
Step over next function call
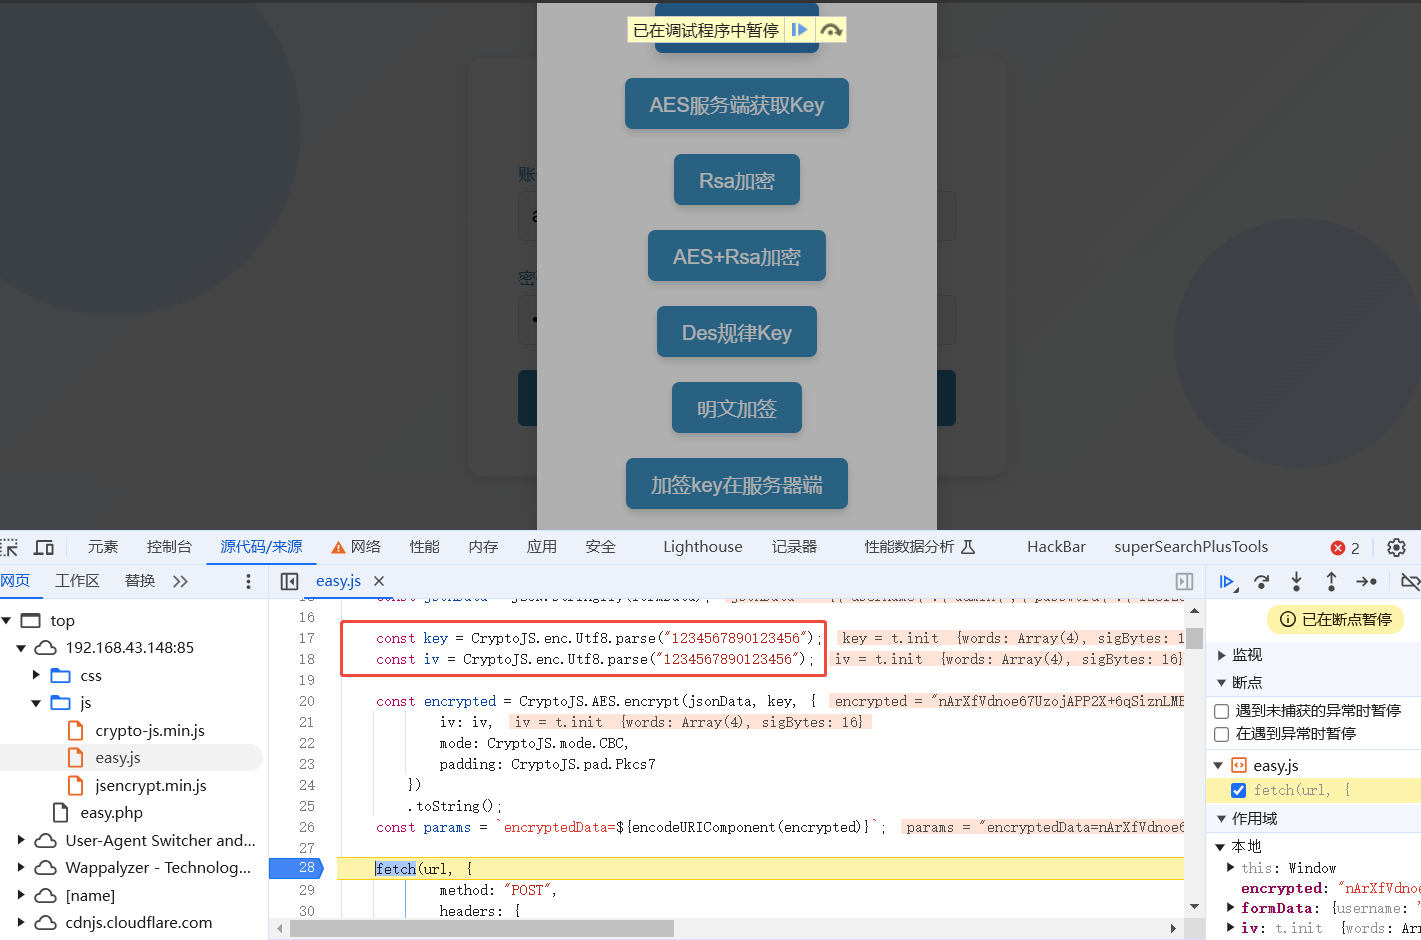1262,581
